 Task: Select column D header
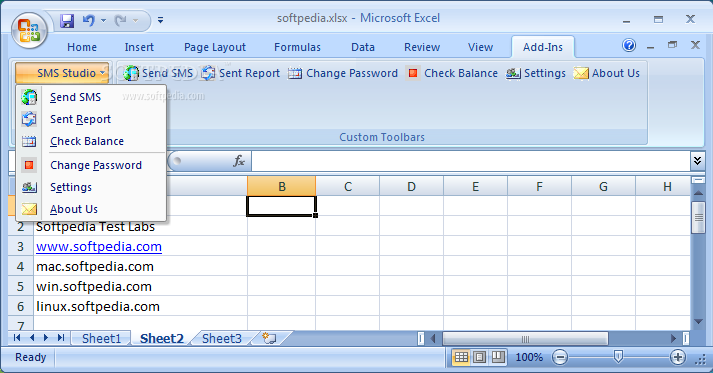(x=412, y=186)
